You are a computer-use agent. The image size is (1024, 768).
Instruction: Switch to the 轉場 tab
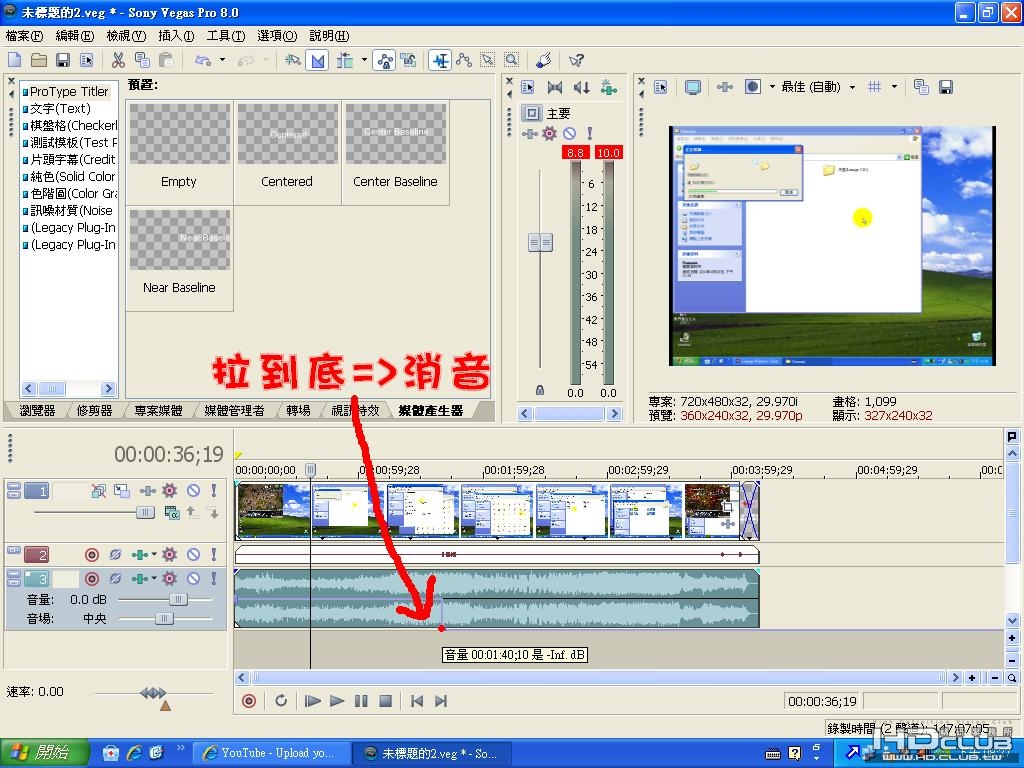[x=298, y=410]
